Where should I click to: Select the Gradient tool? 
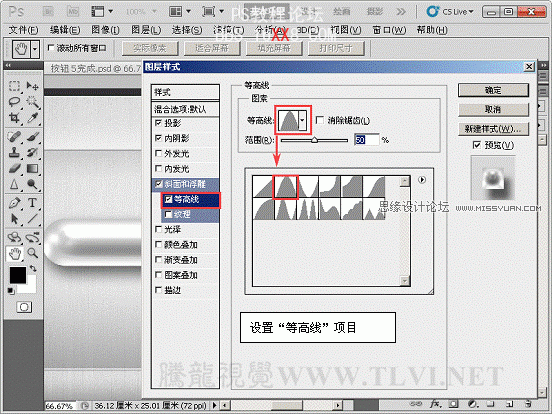(x=32, y=168)
